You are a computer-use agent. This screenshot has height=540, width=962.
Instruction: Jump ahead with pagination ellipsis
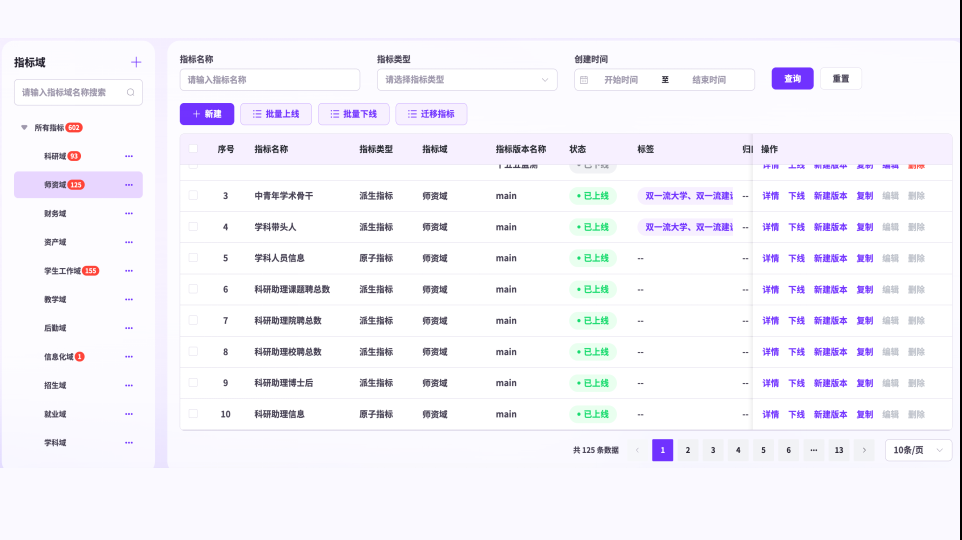[x=814, y=450]
